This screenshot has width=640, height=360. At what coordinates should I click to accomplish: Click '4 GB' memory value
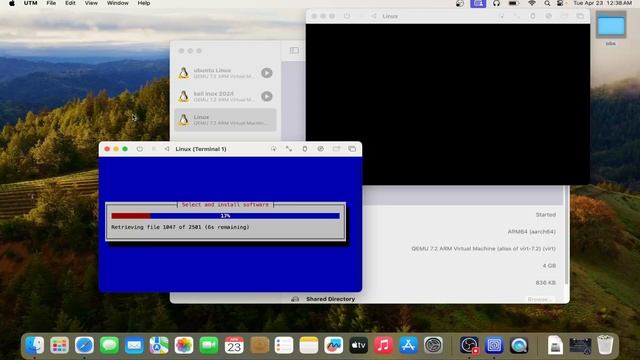tap(549, 266)
